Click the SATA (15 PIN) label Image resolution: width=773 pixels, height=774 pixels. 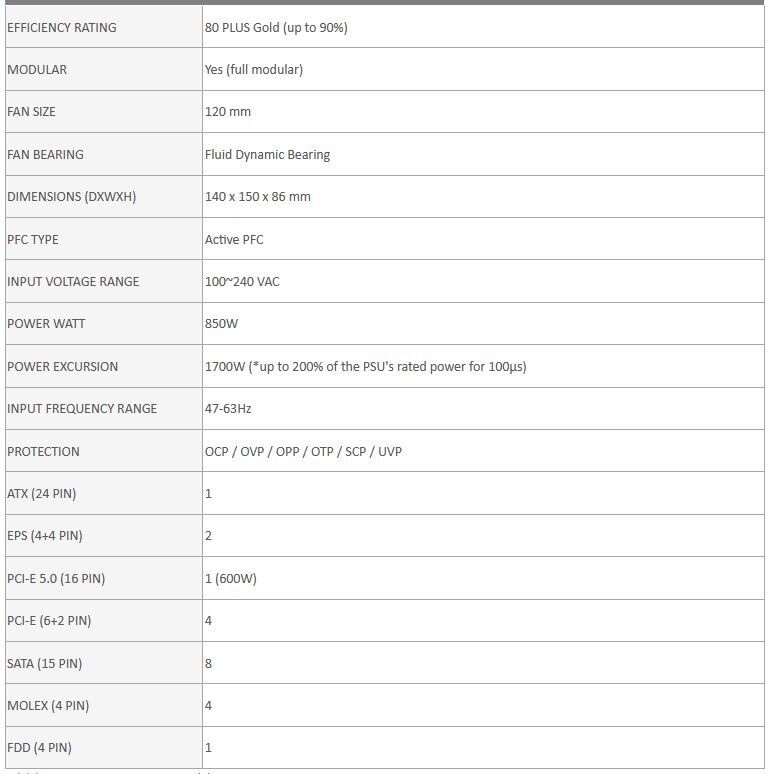[x=45, y=664]
